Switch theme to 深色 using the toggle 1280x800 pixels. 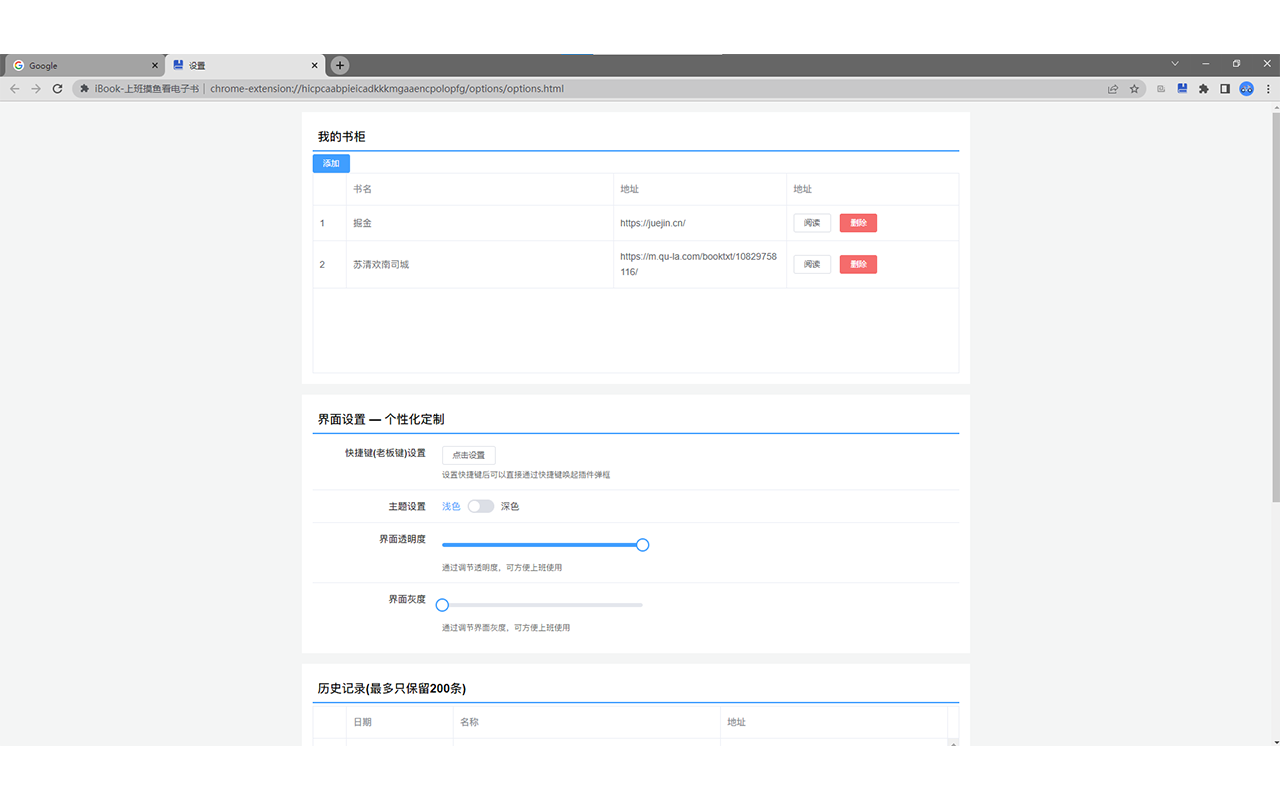[x=481, y=506]
